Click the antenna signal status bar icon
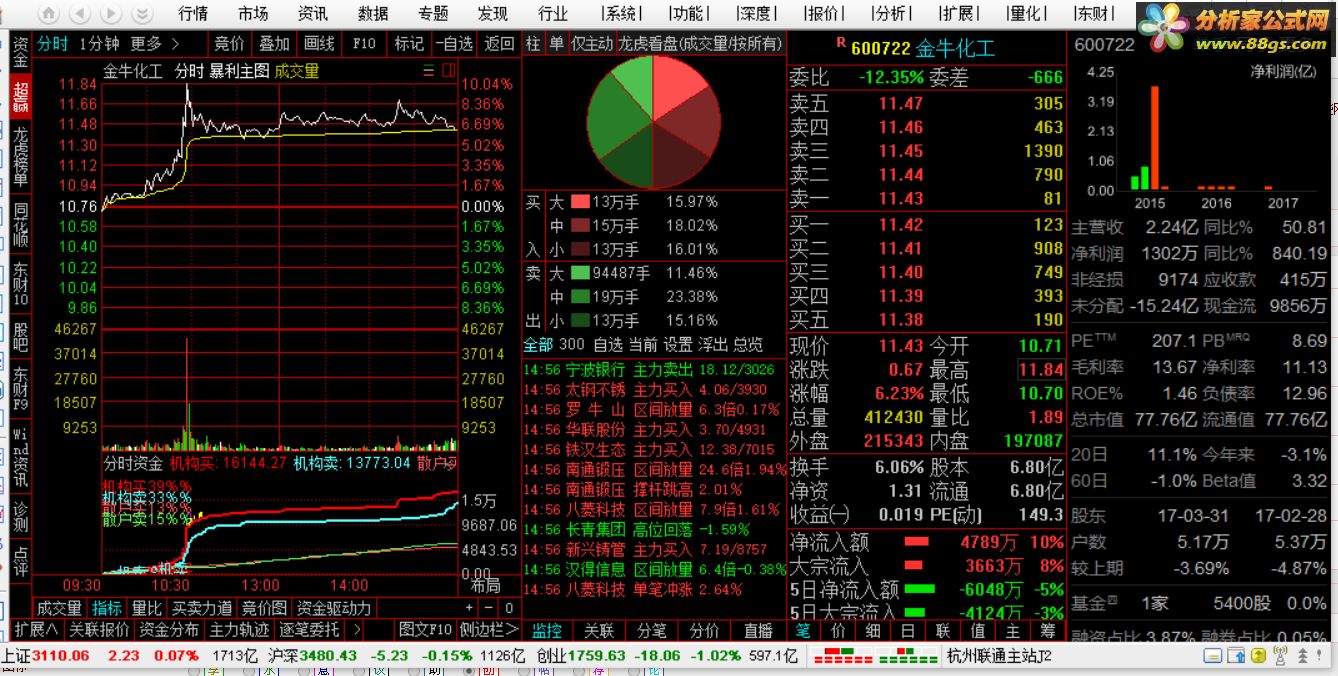Screen dimensions: 1338x676 tap(1279, 655)
